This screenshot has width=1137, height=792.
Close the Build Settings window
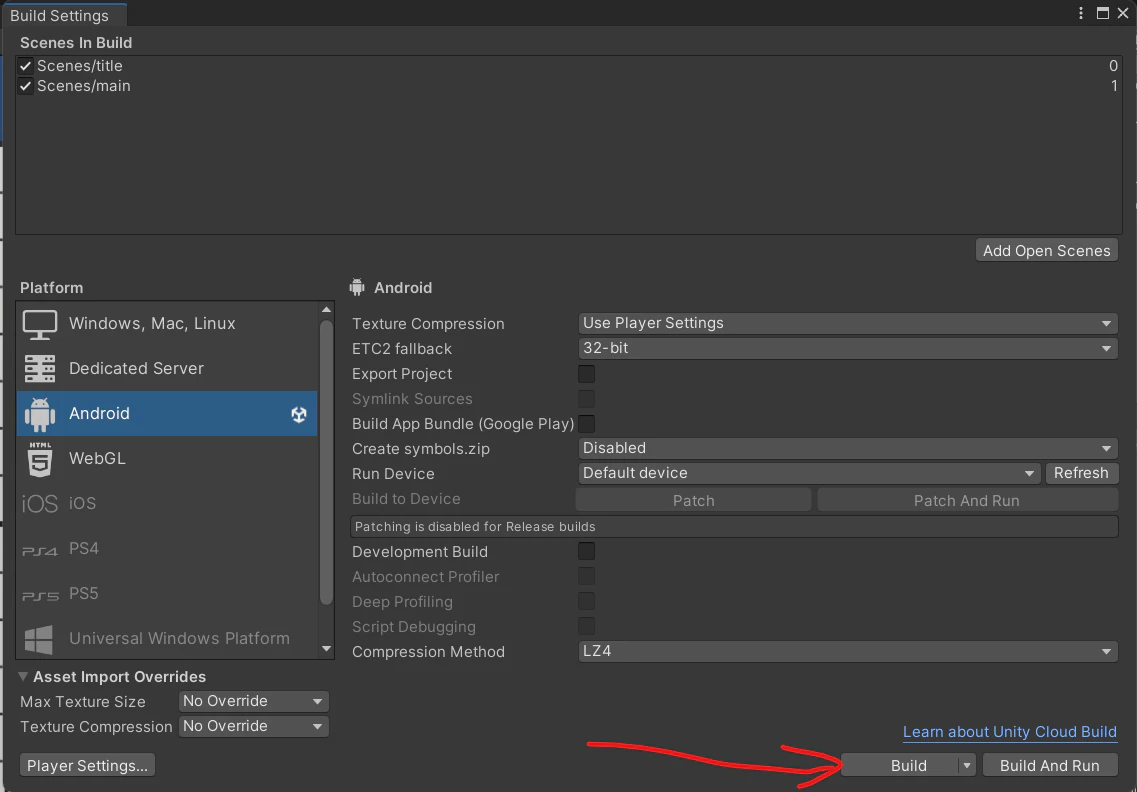(x=1123, y=13)
